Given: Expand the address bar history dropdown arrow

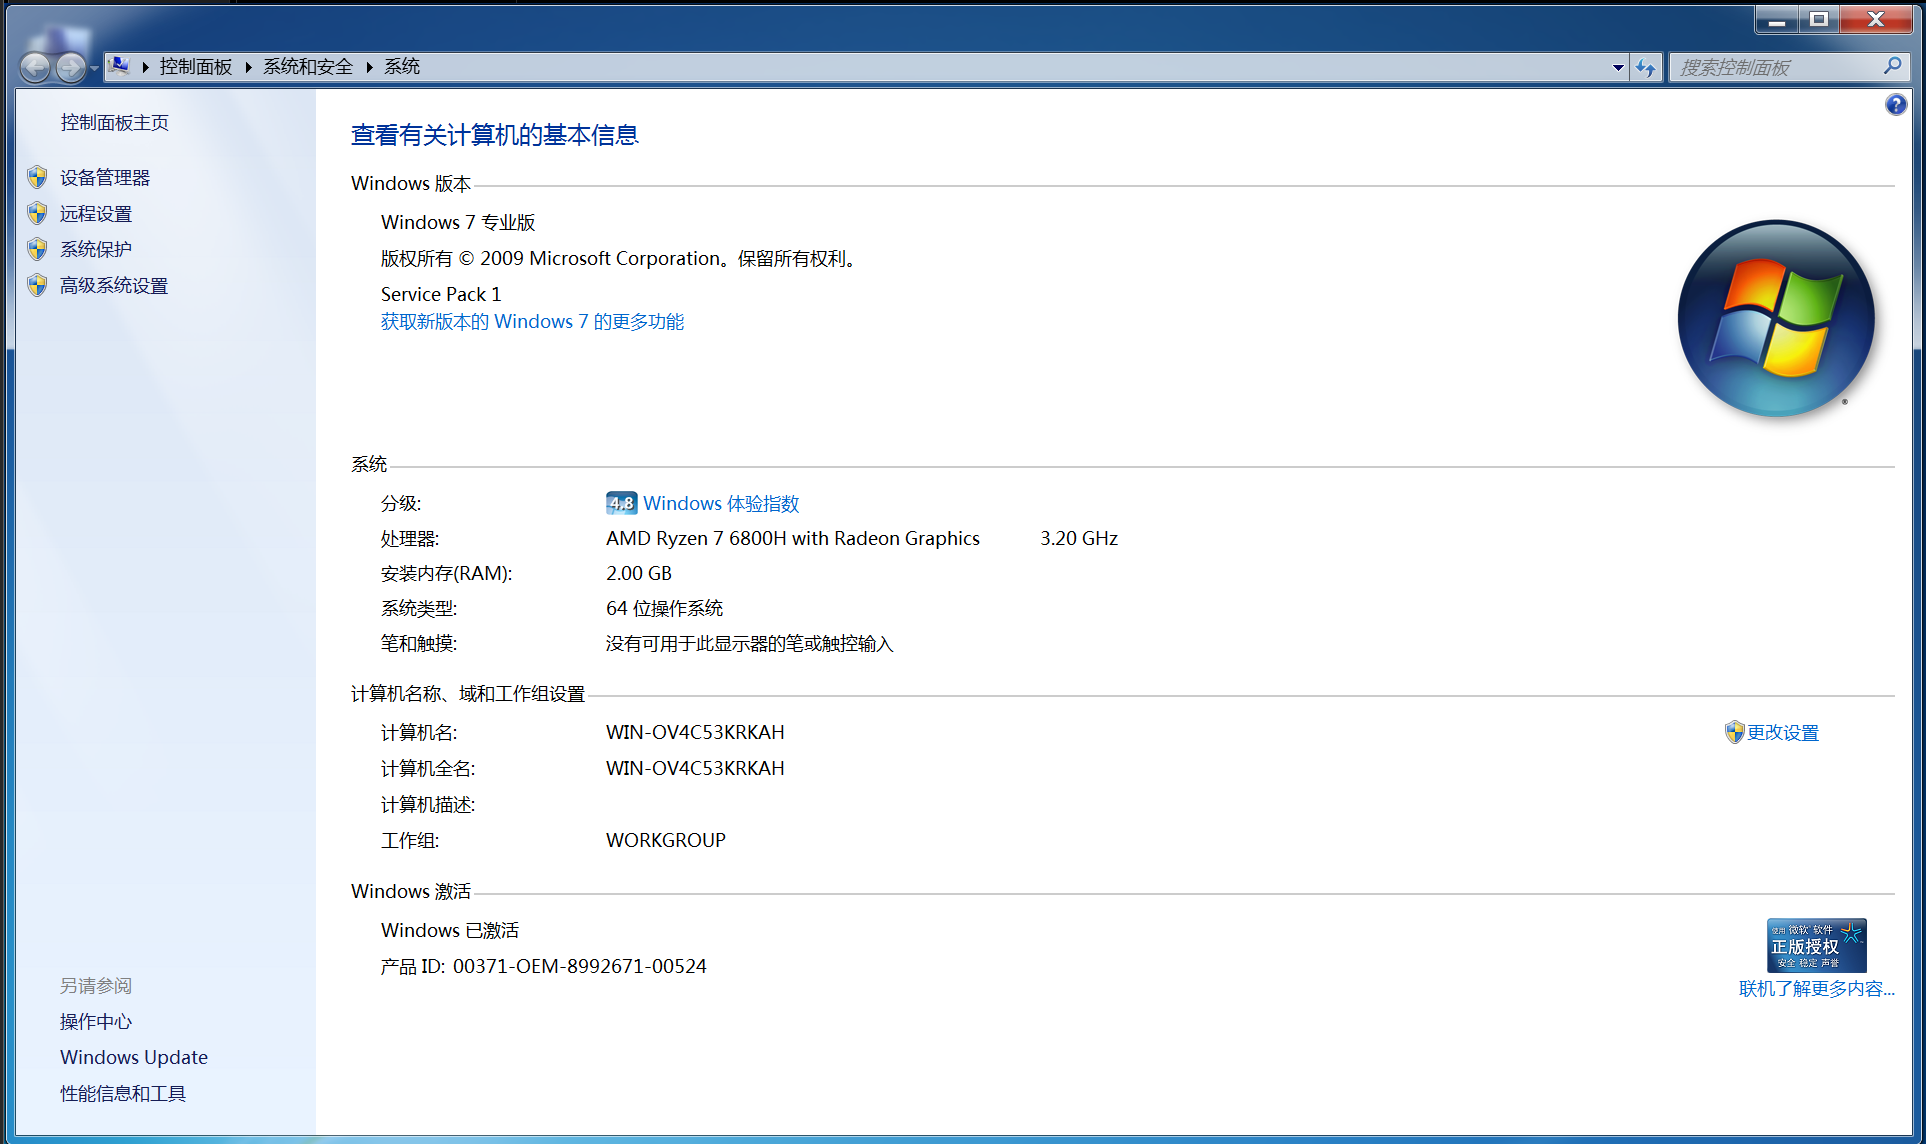Looking at the screenshot, I should click(1618, 67).
